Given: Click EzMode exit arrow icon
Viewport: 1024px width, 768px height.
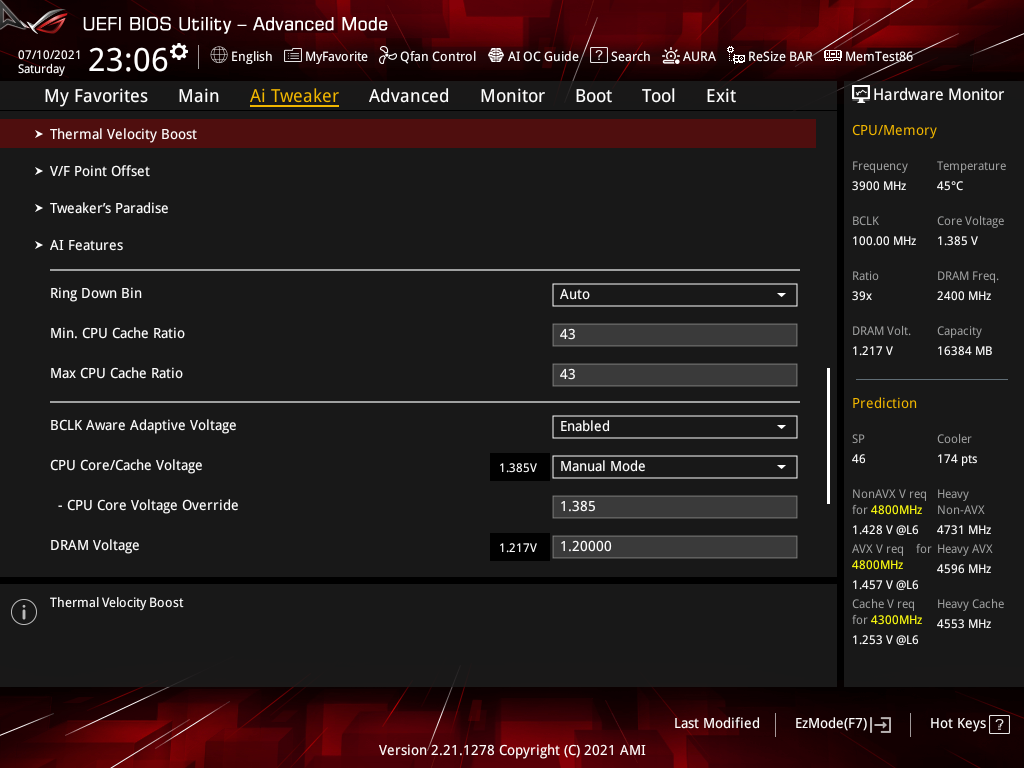Looking at the screenshot, I should pyautogui.click(x=882, y=724).
